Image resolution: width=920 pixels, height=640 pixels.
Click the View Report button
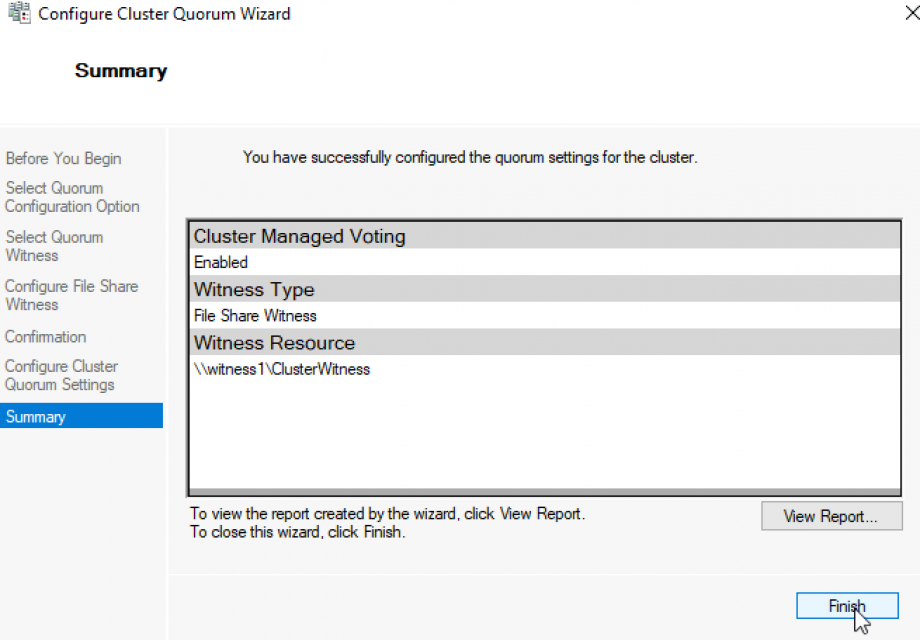831,516
